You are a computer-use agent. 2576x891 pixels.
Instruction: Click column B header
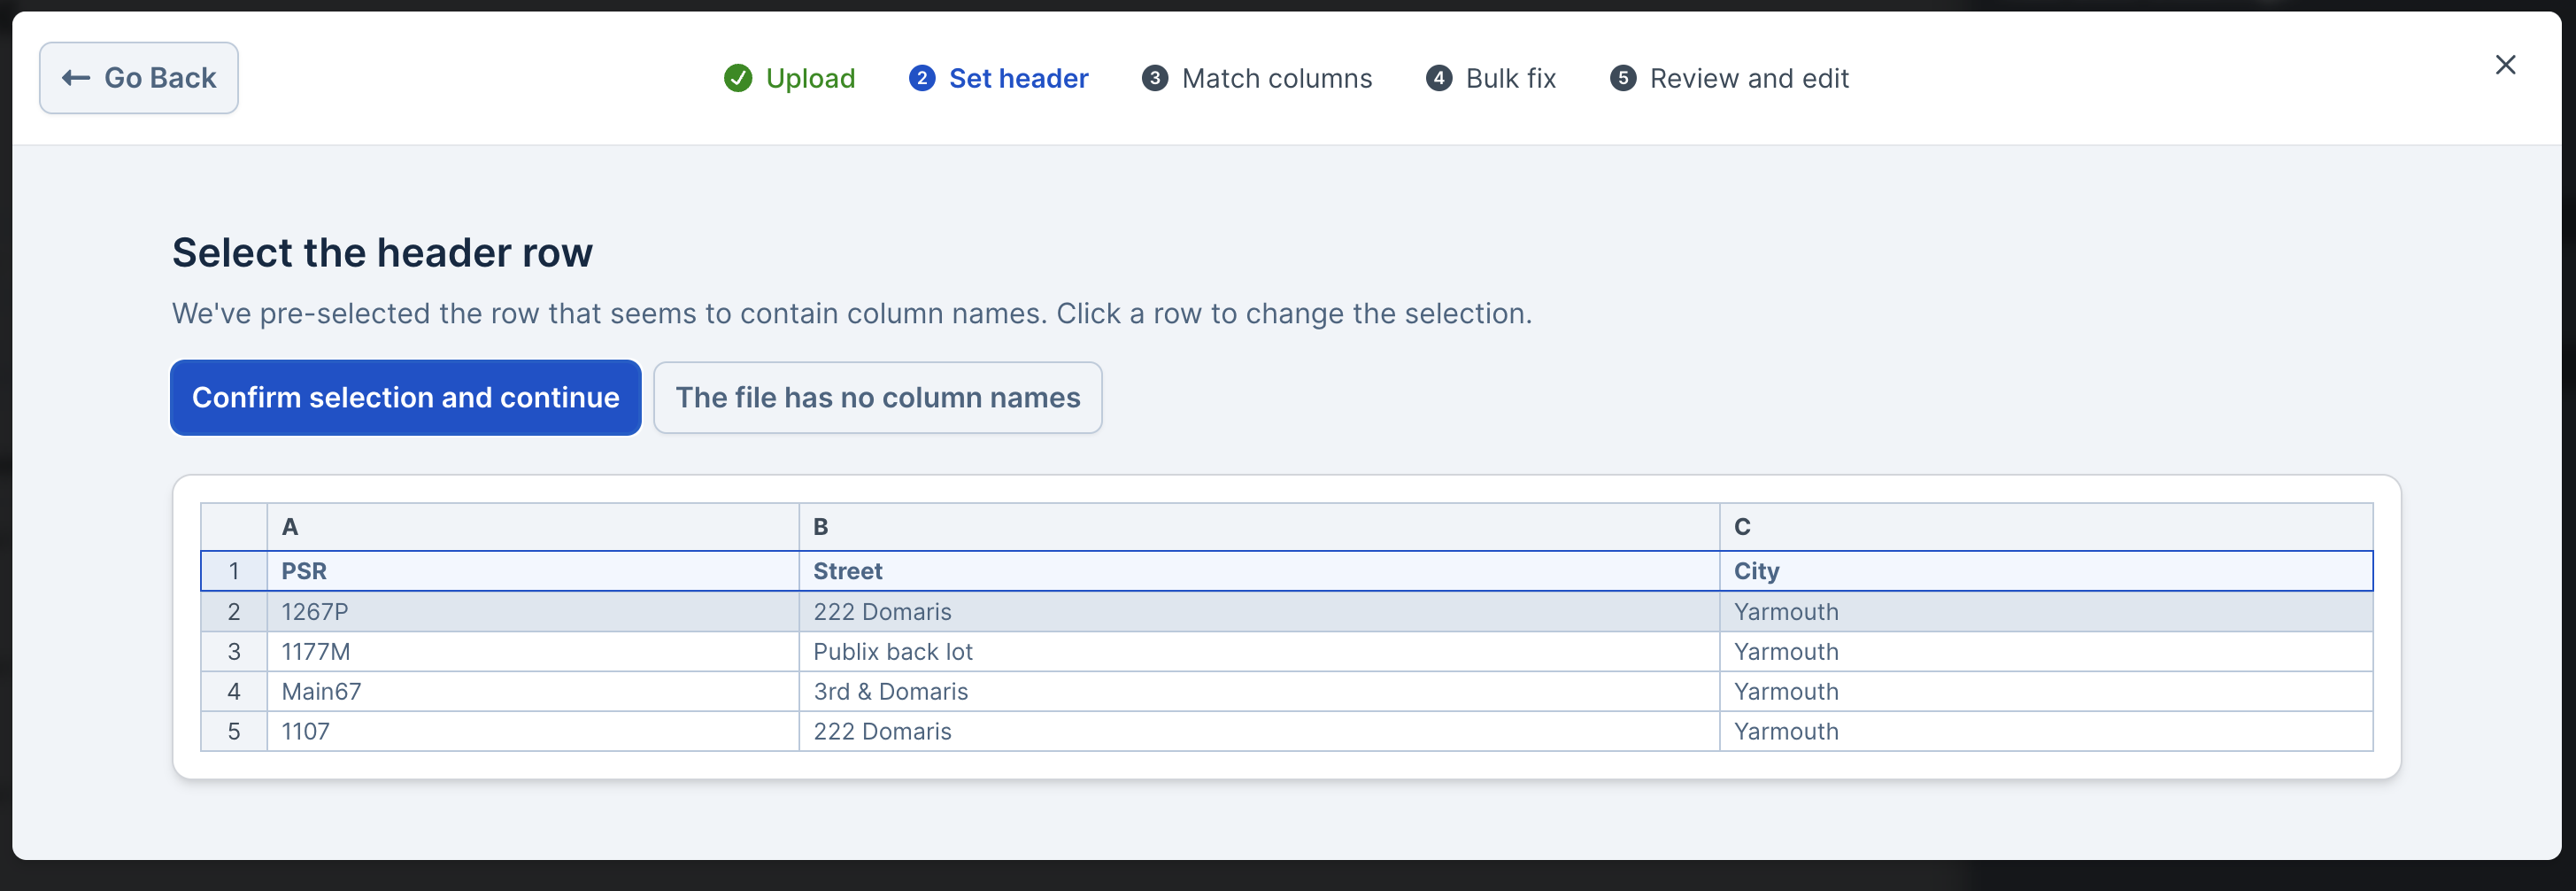[1259, 527]
